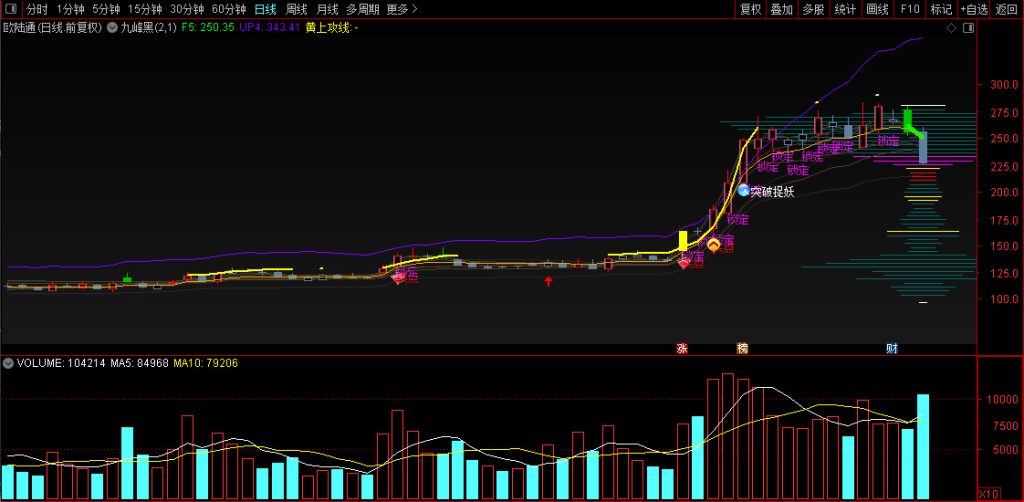
Task: Click the 涨 event marker
Action: tap(682, 348)
